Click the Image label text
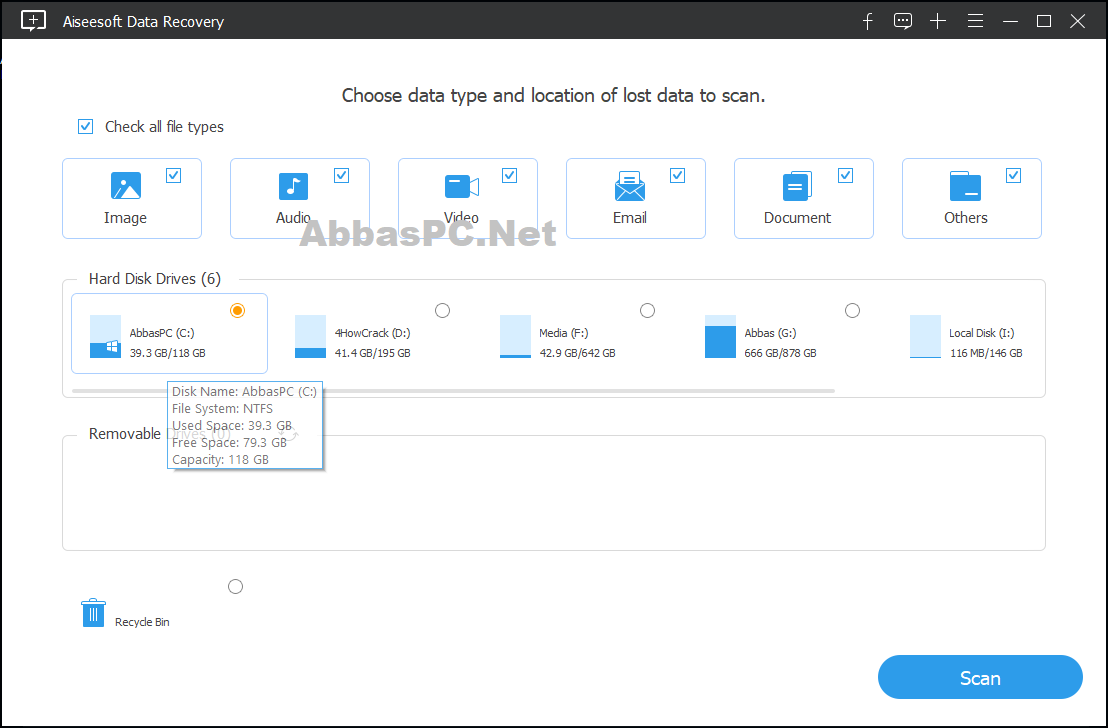 point(125,218)
